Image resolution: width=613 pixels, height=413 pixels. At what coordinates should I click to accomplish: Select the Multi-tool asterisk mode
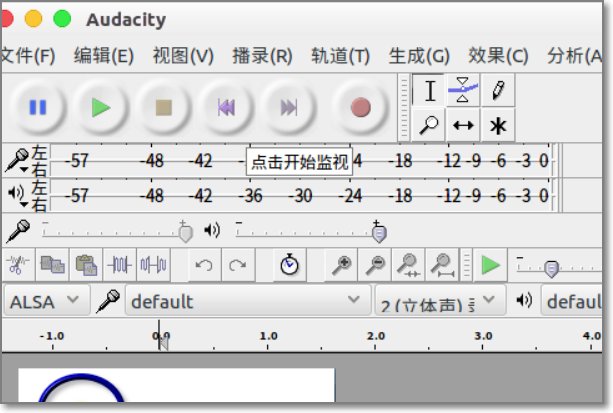coord(498,125)
